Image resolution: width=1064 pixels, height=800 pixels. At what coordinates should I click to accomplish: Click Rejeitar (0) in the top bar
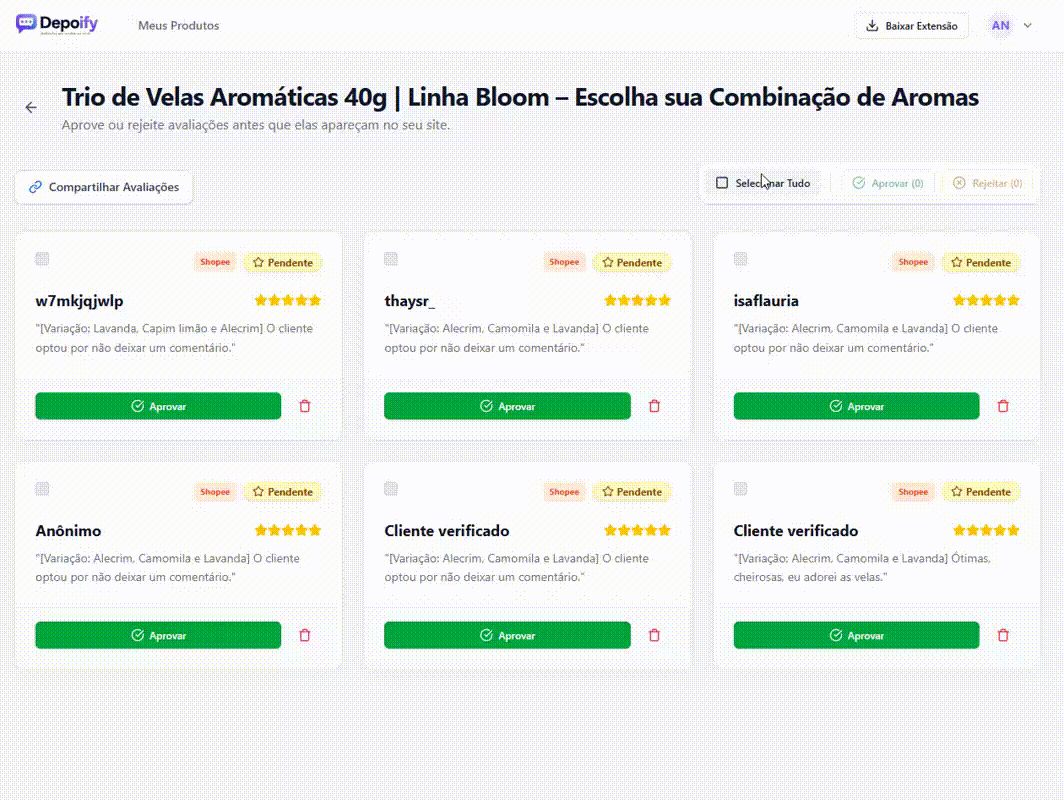988,183
